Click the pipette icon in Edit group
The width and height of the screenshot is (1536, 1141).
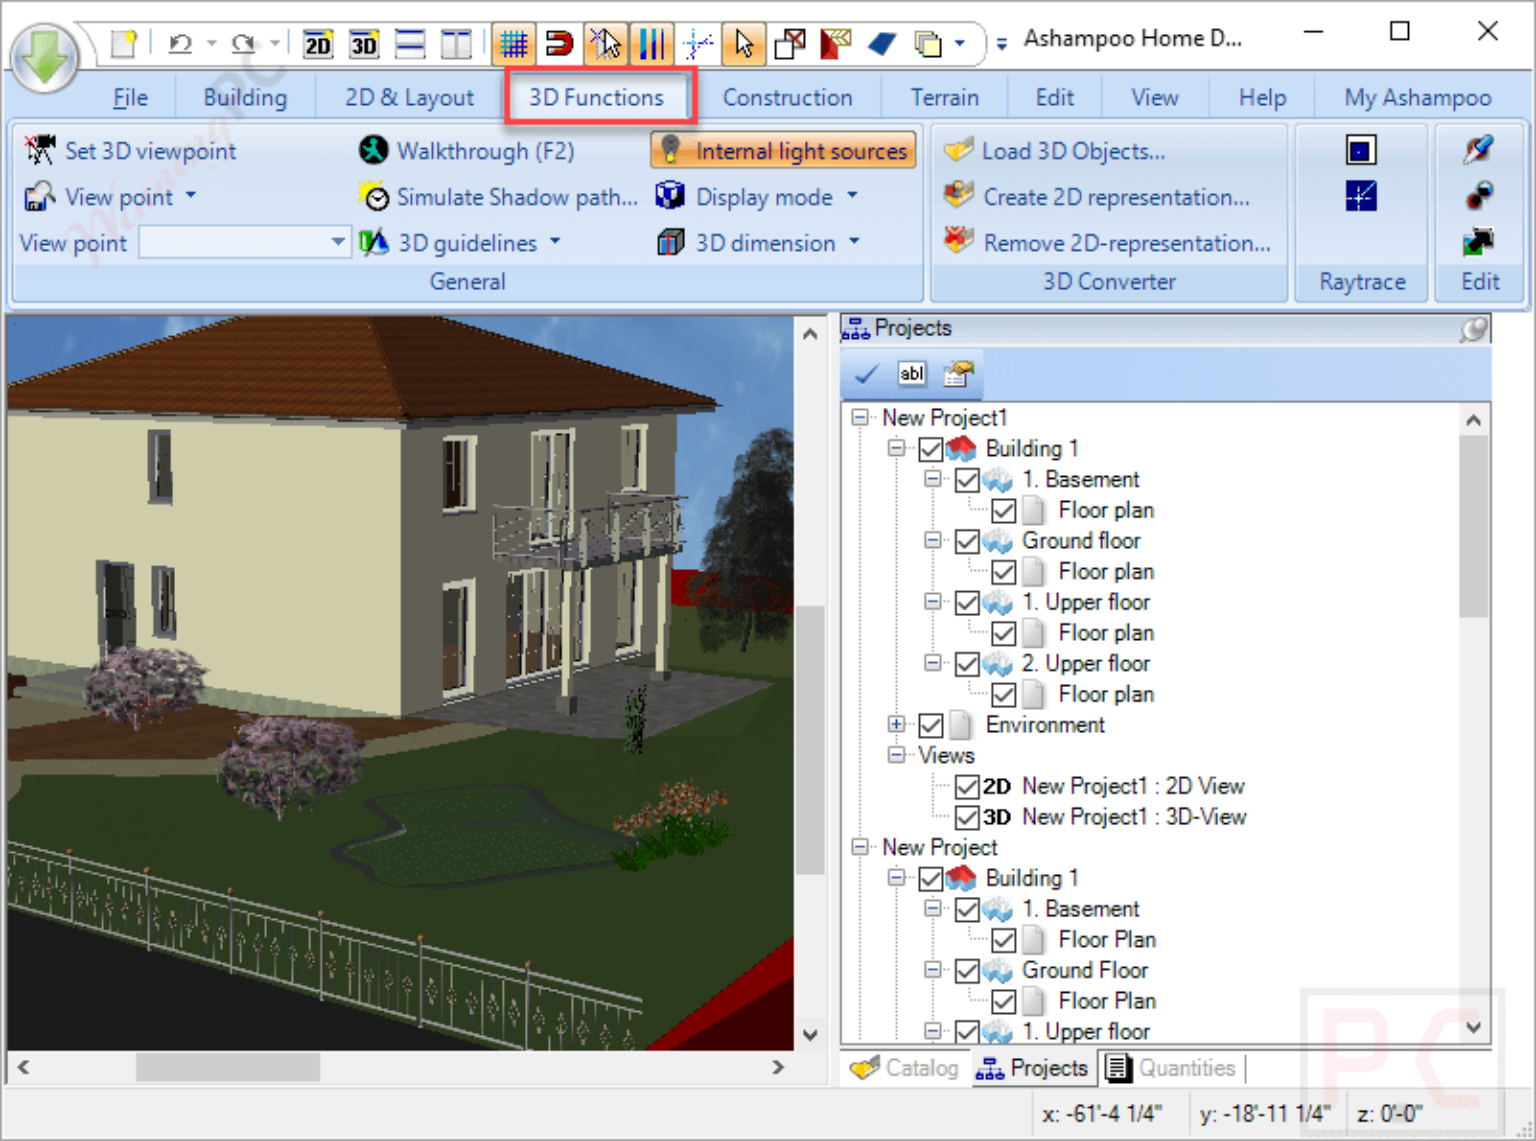click(1479, 150)
